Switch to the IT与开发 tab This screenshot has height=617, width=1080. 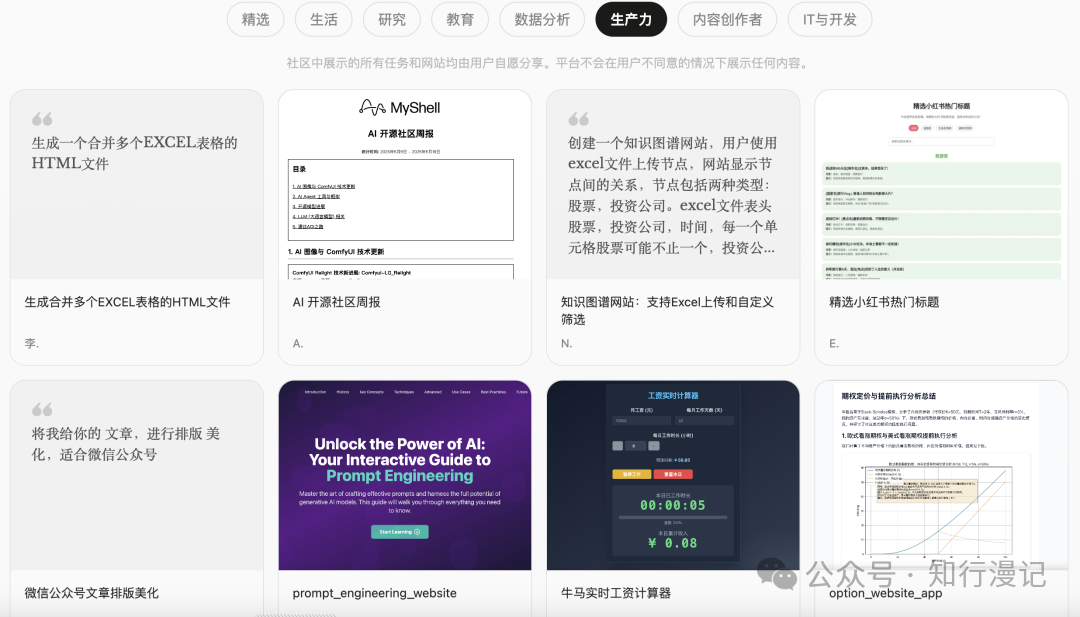click(830, 20)
